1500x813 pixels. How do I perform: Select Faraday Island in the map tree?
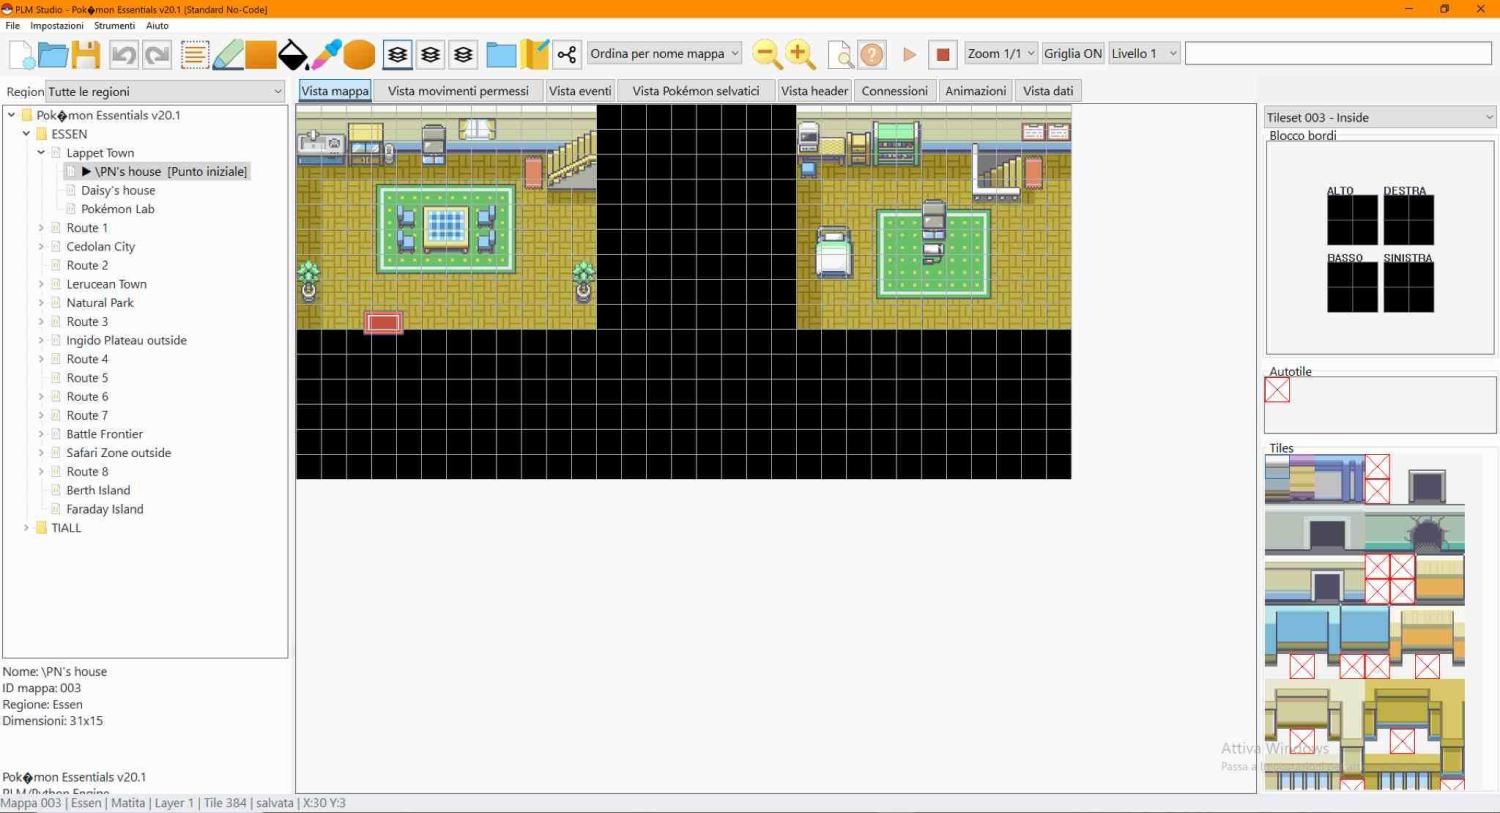105,509
